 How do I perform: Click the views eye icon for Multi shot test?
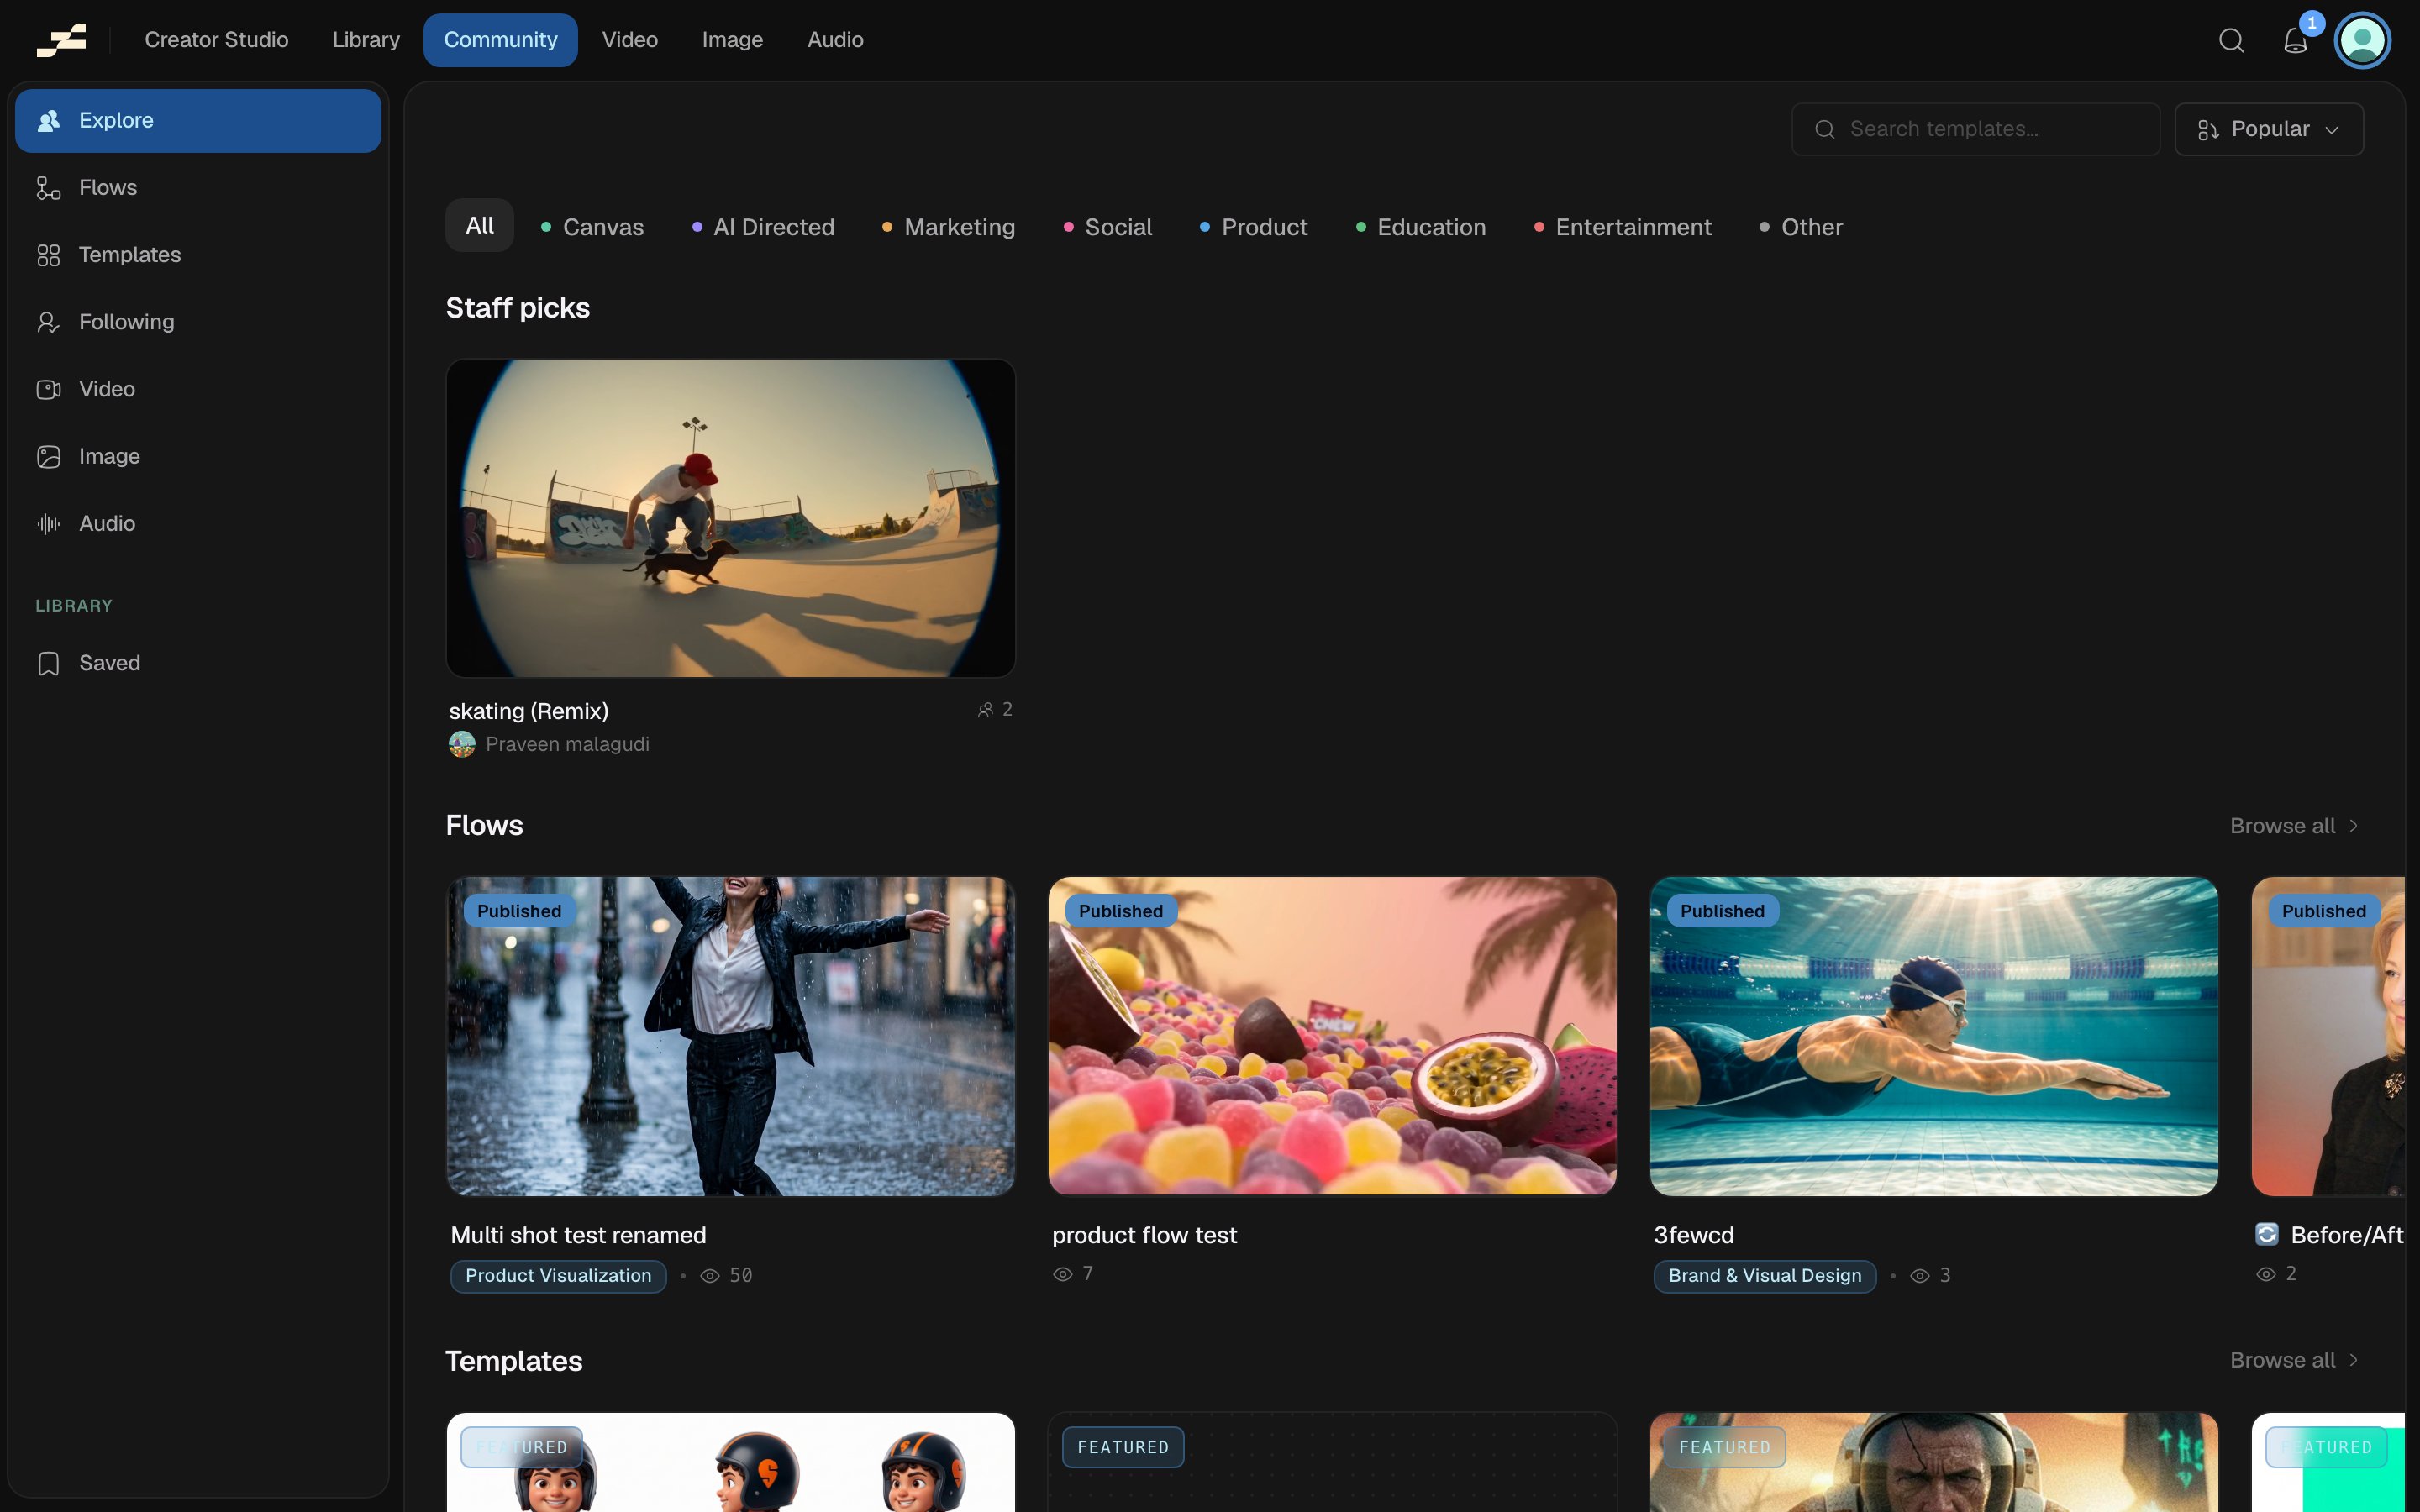tap(709, 1275)
